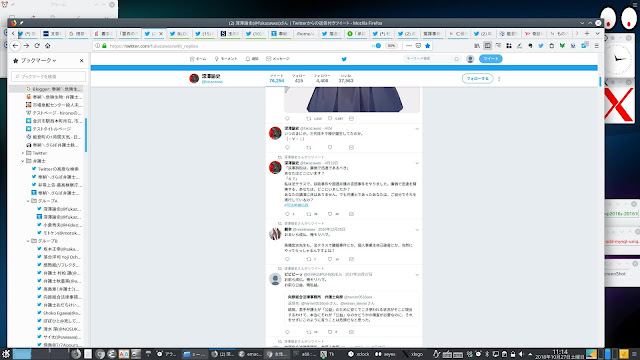Like the 4月19日 深澤諭史 tweet

click(330, 214)
